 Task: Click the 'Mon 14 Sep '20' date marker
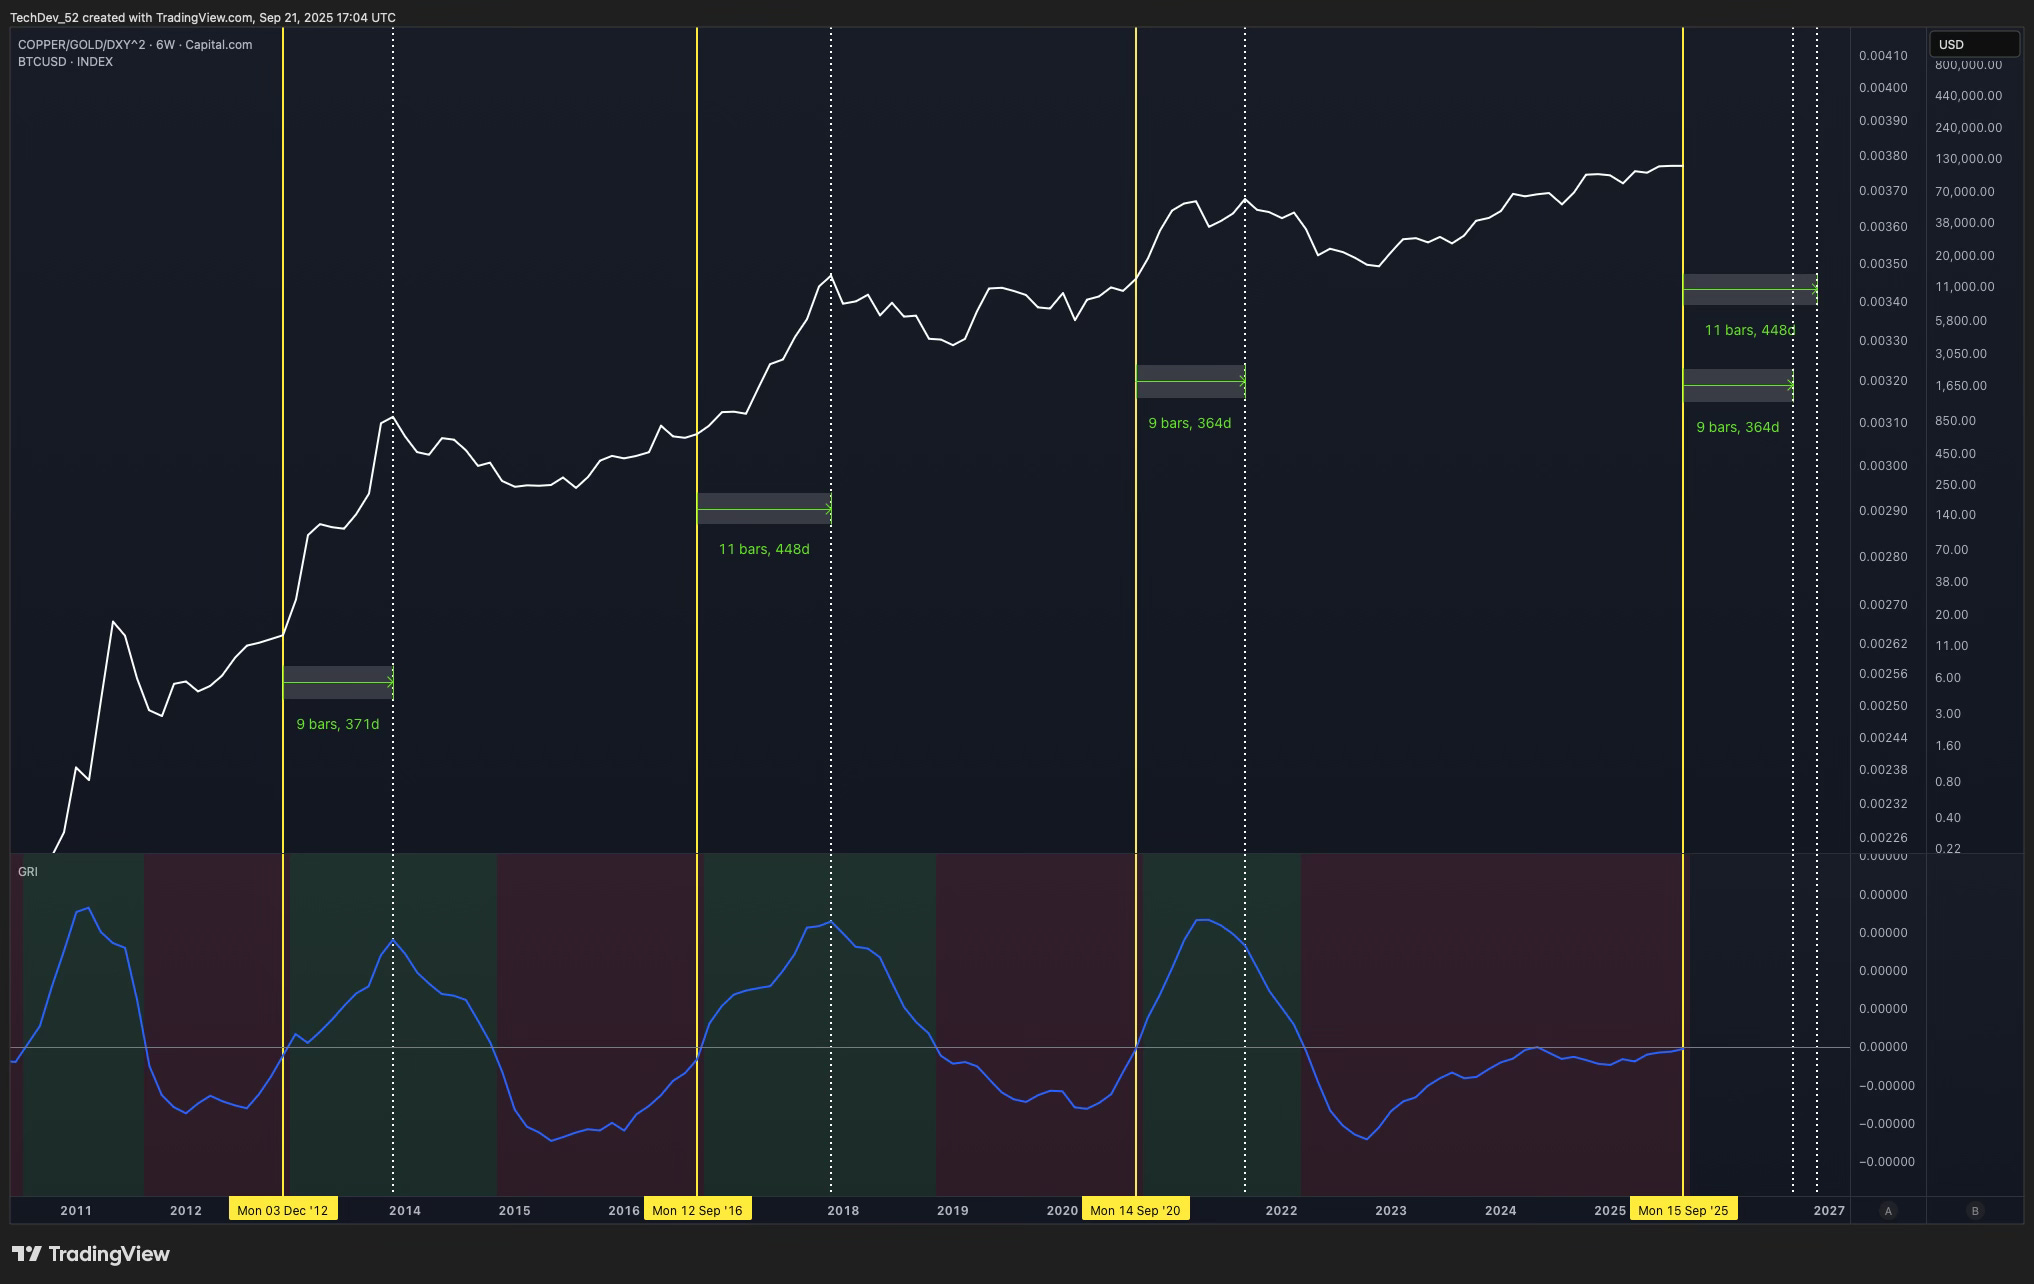click(1135, 1209)
